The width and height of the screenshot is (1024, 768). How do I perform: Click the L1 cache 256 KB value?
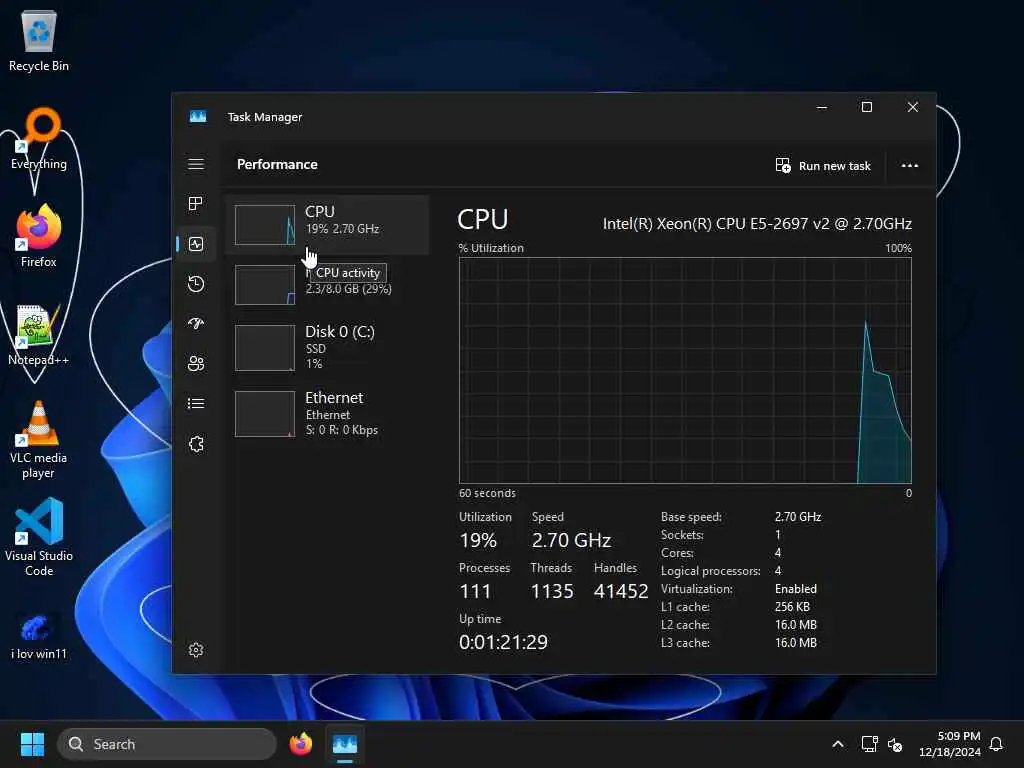[792, 607]
